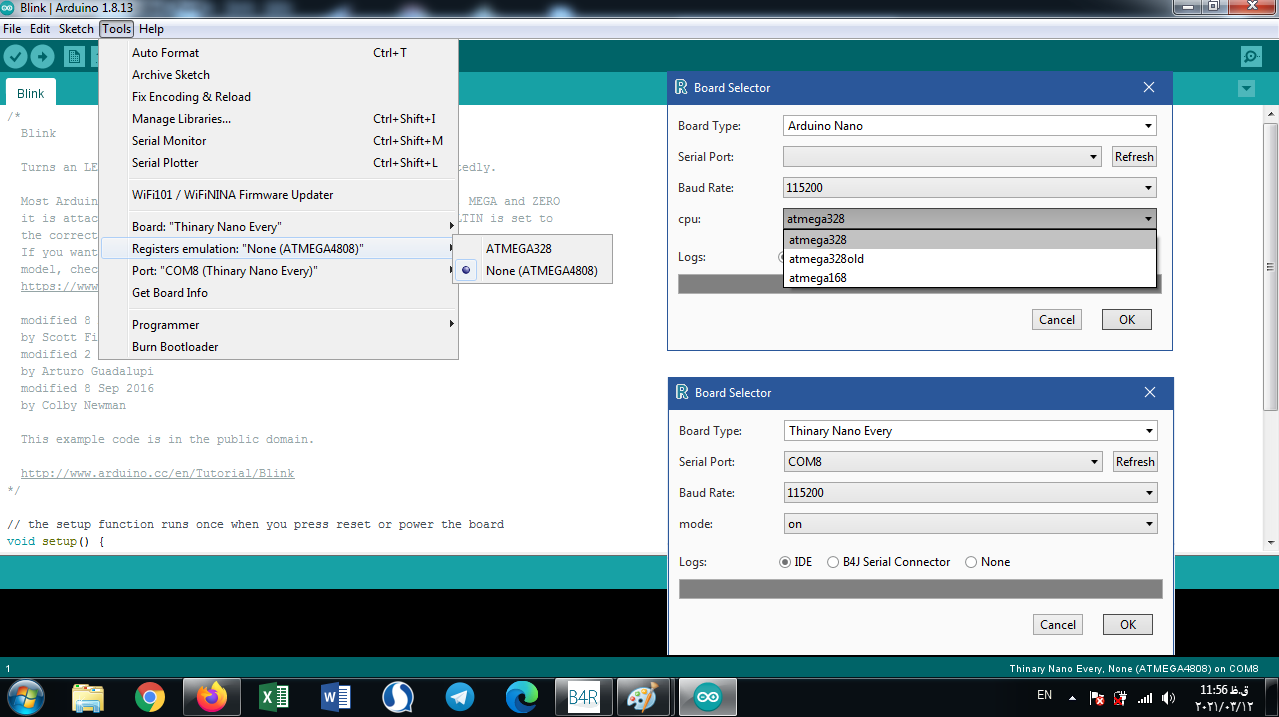Click Cancel in the Thinary Nano Every dialog
The image size is (1279, 717).
[1058, 625]
